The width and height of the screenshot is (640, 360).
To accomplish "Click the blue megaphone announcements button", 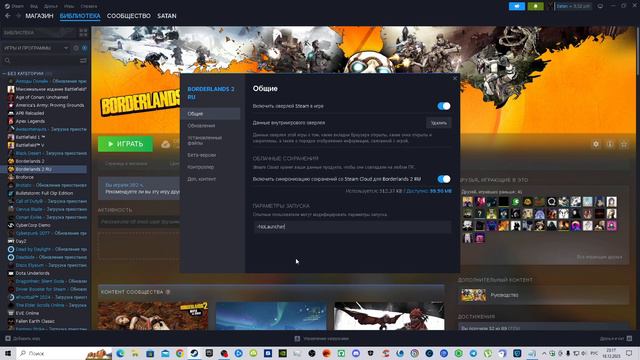I will (517, 6).
